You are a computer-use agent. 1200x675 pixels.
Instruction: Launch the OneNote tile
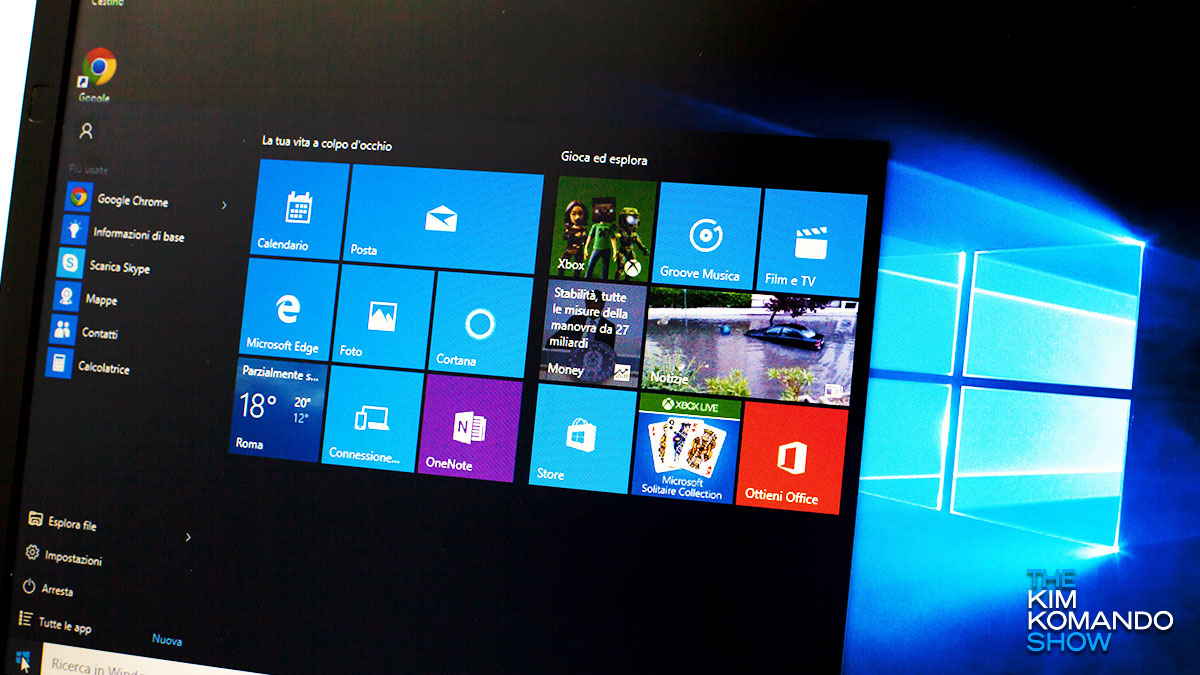point(470,428)
